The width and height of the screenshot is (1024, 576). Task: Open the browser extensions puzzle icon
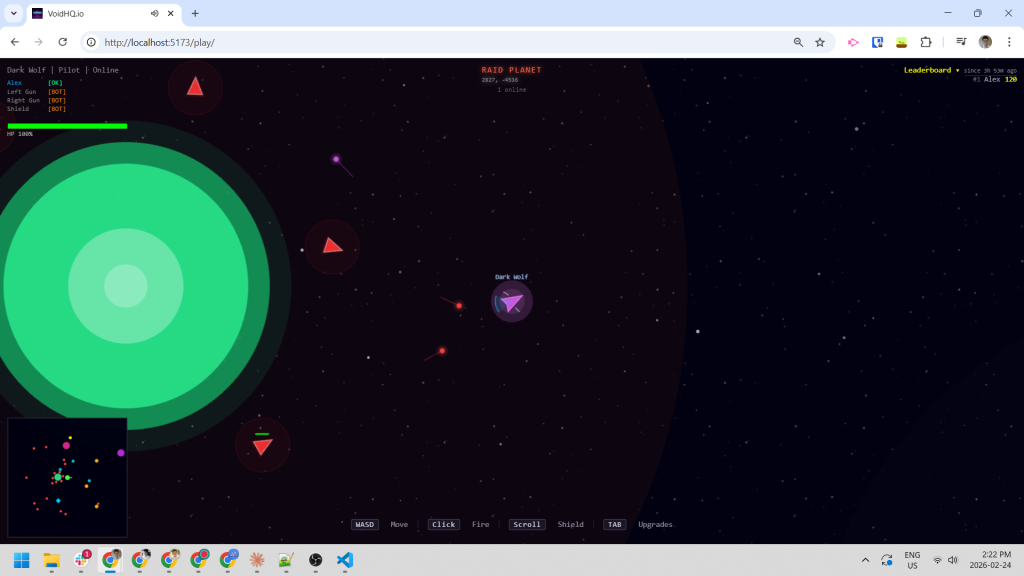(x=926, y=42)
